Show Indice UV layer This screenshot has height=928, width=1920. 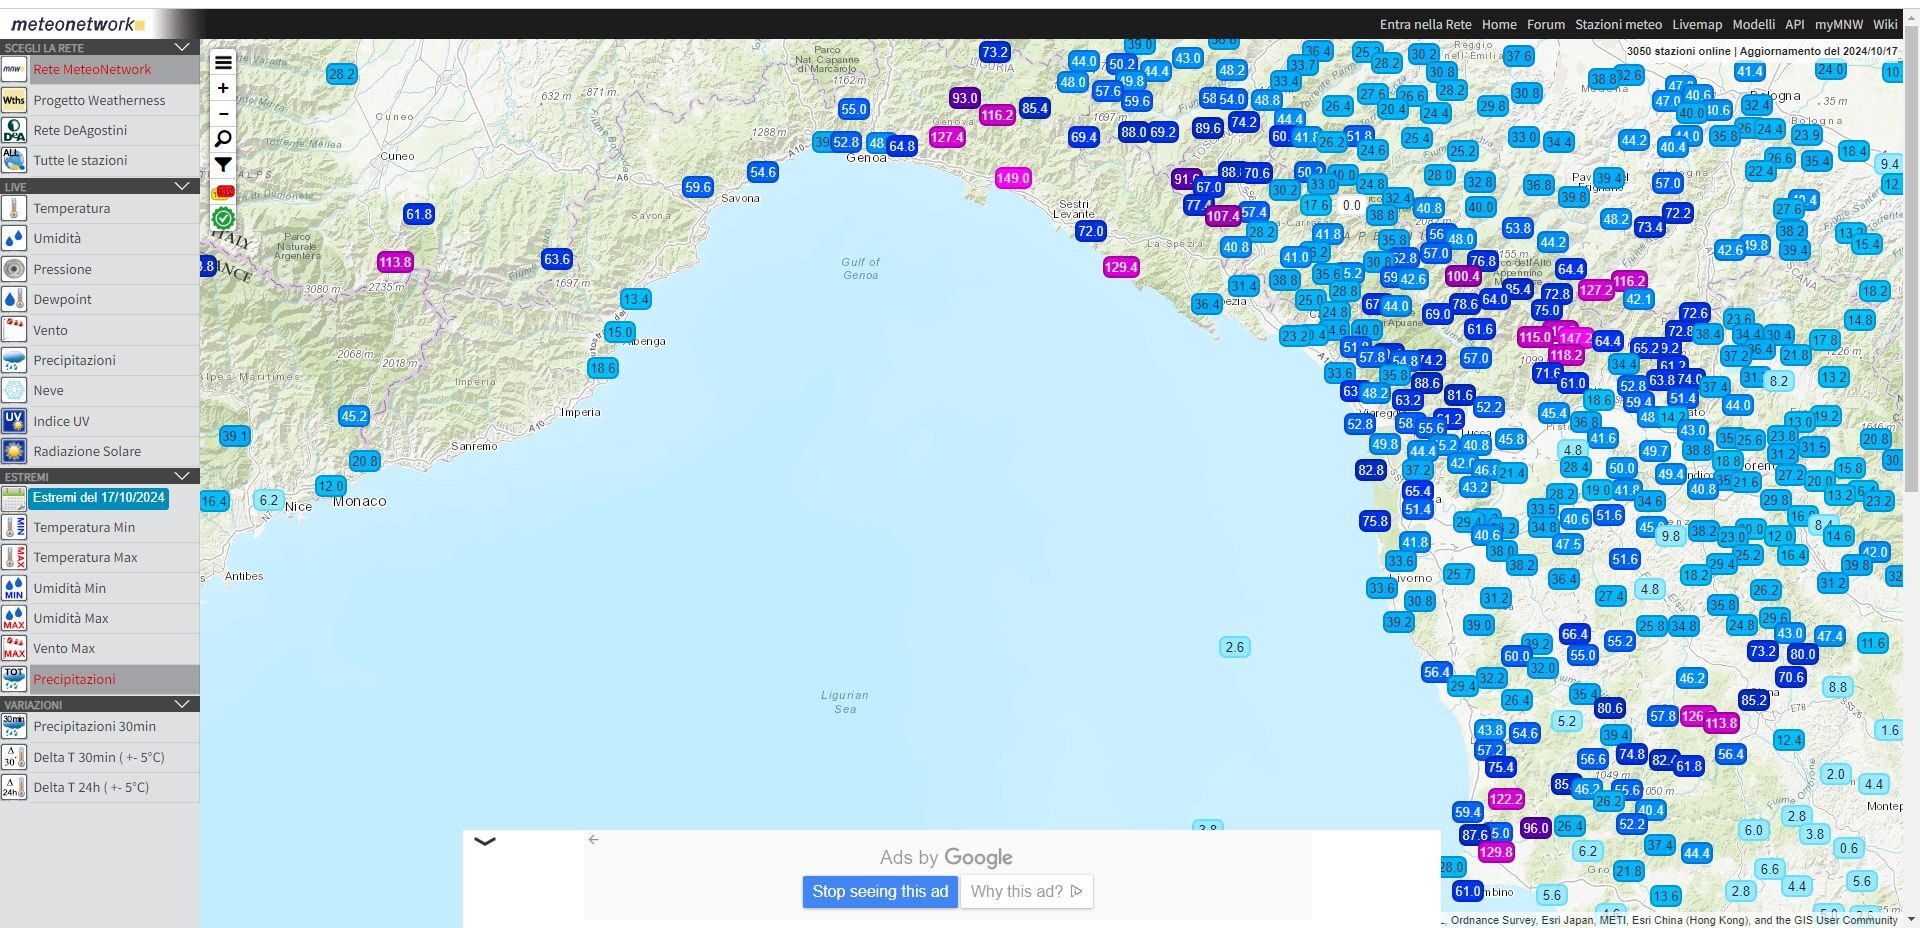[100, 421]
